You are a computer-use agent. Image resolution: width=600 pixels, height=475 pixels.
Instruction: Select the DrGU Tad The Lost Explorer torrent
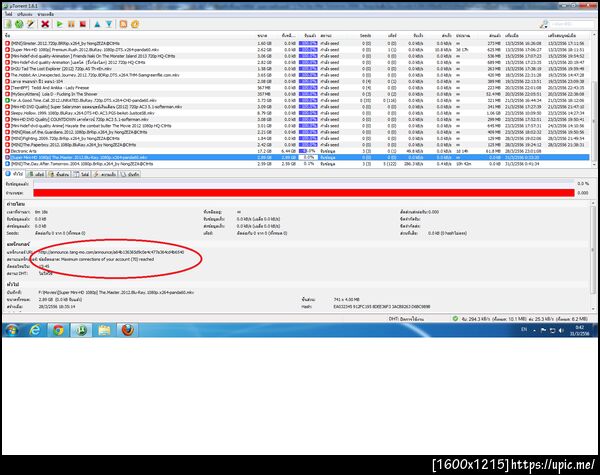297,69
